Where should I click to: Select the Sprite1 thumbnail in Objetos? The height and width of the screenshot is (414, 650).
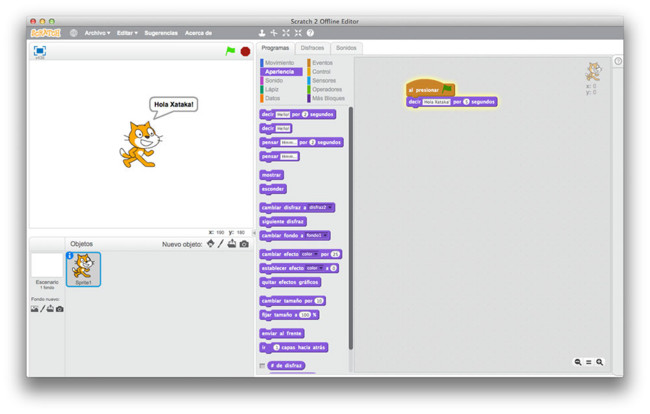(83, 269)
